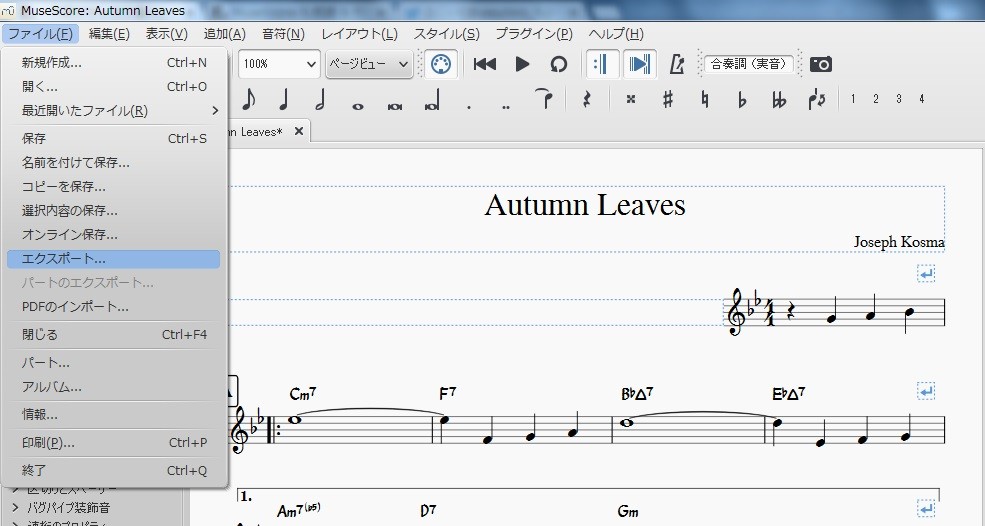Select voice 4
The image size is (985, 526).
(922, 99)
